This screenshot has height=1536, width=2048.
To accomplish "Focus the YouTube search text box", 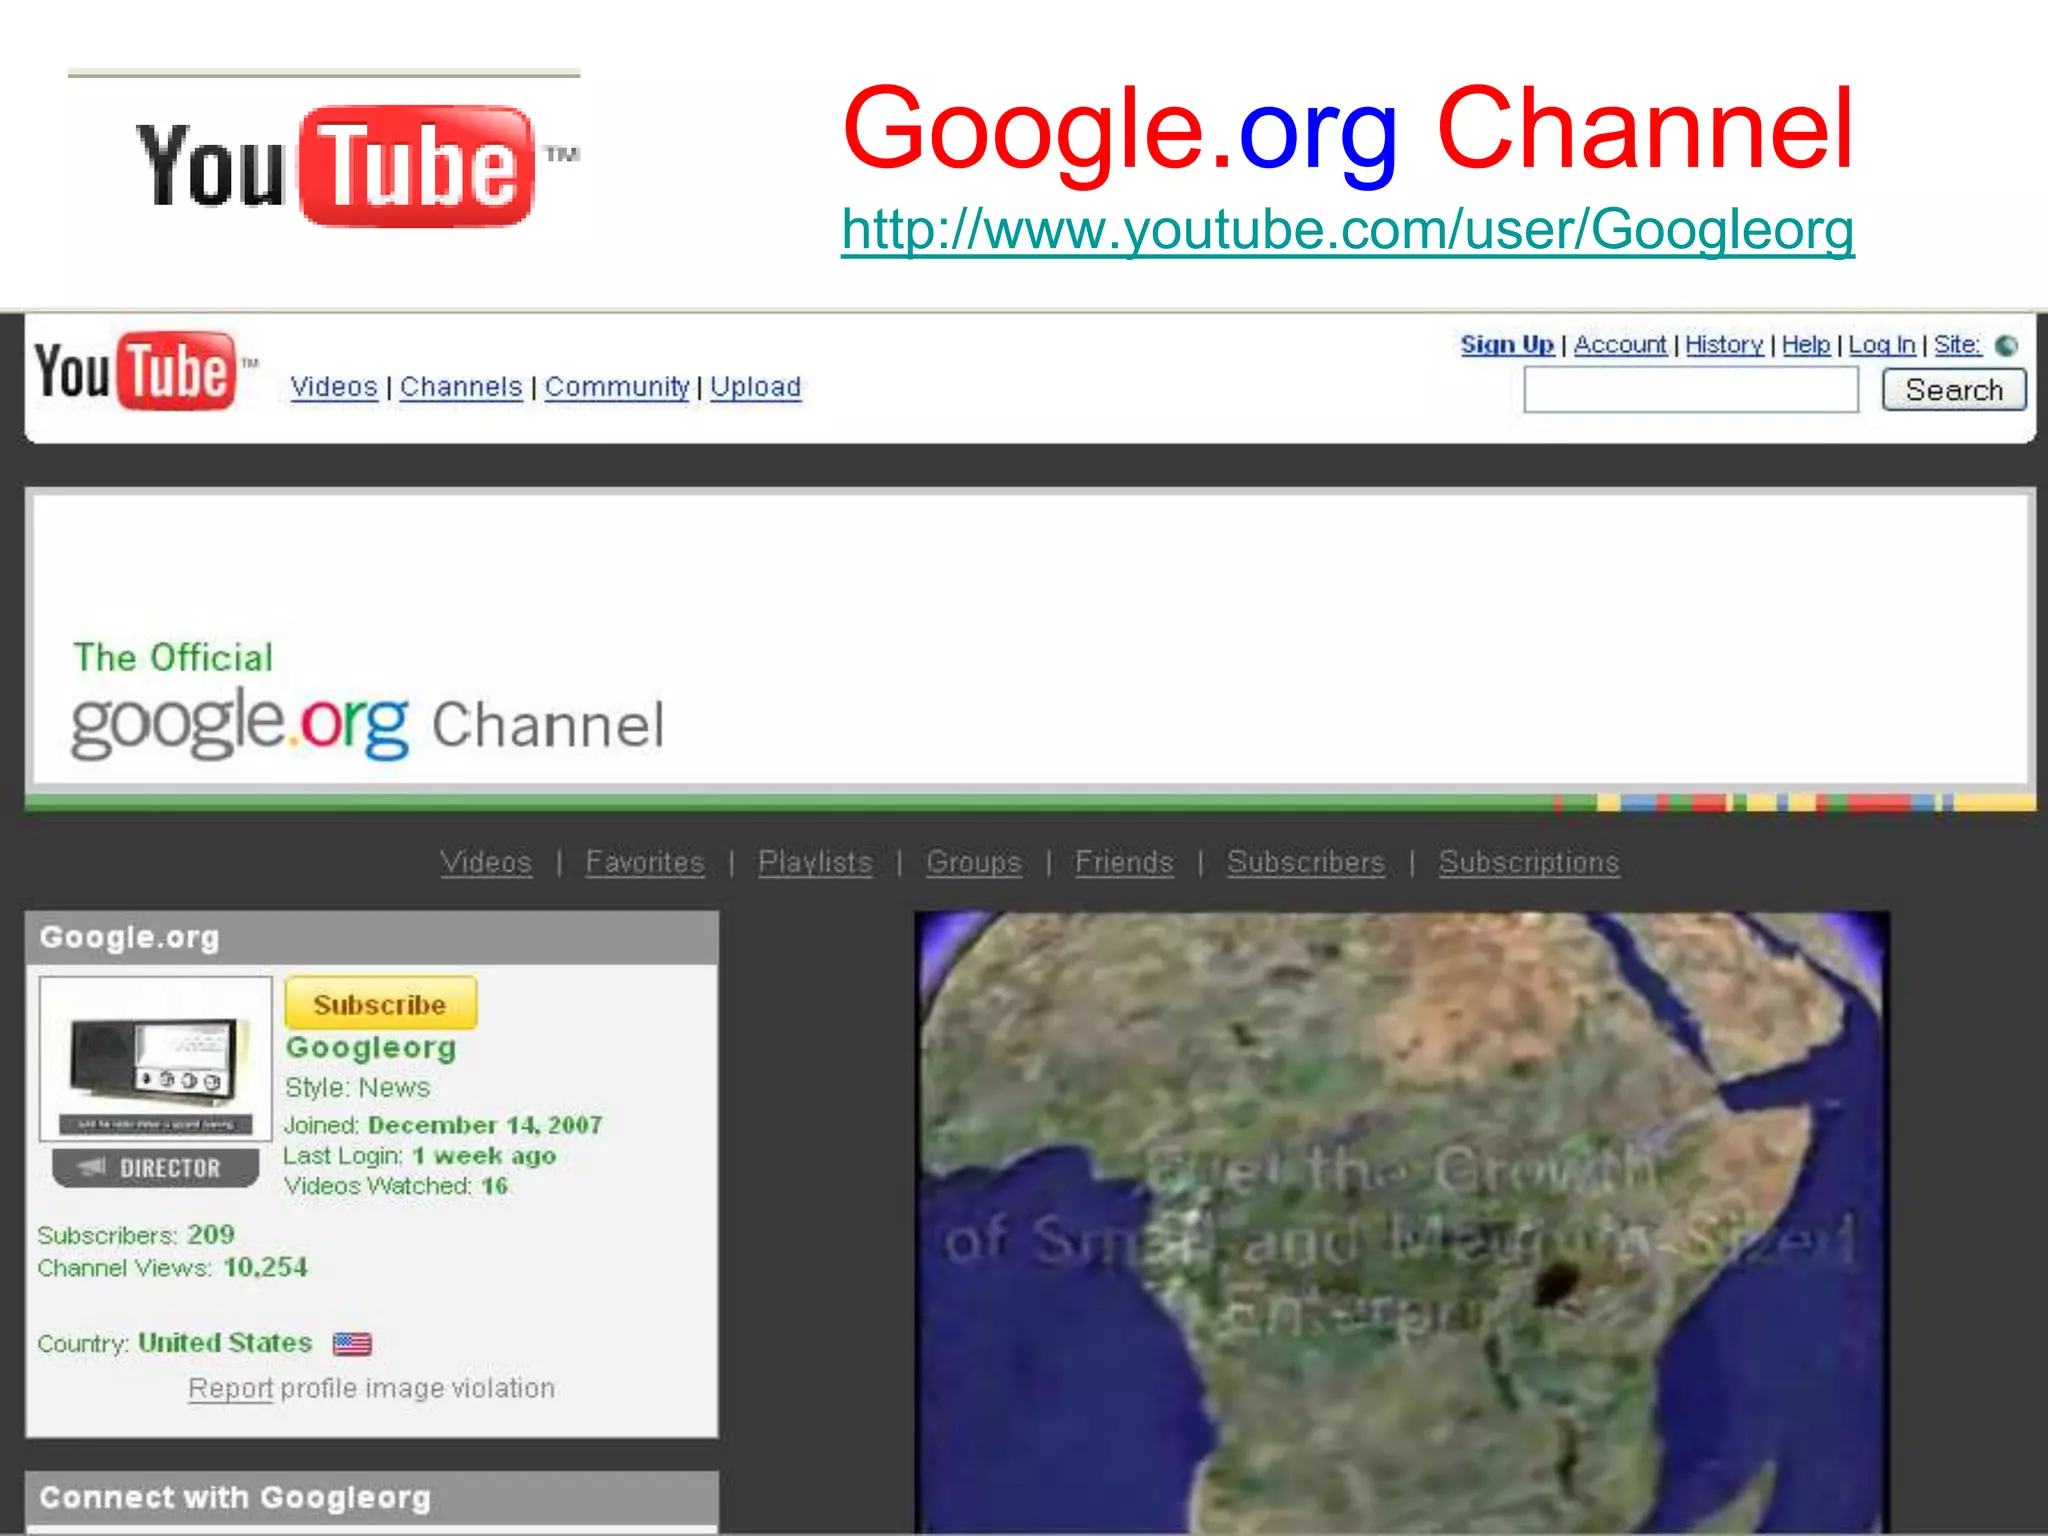I will (x=1690, y=390).
